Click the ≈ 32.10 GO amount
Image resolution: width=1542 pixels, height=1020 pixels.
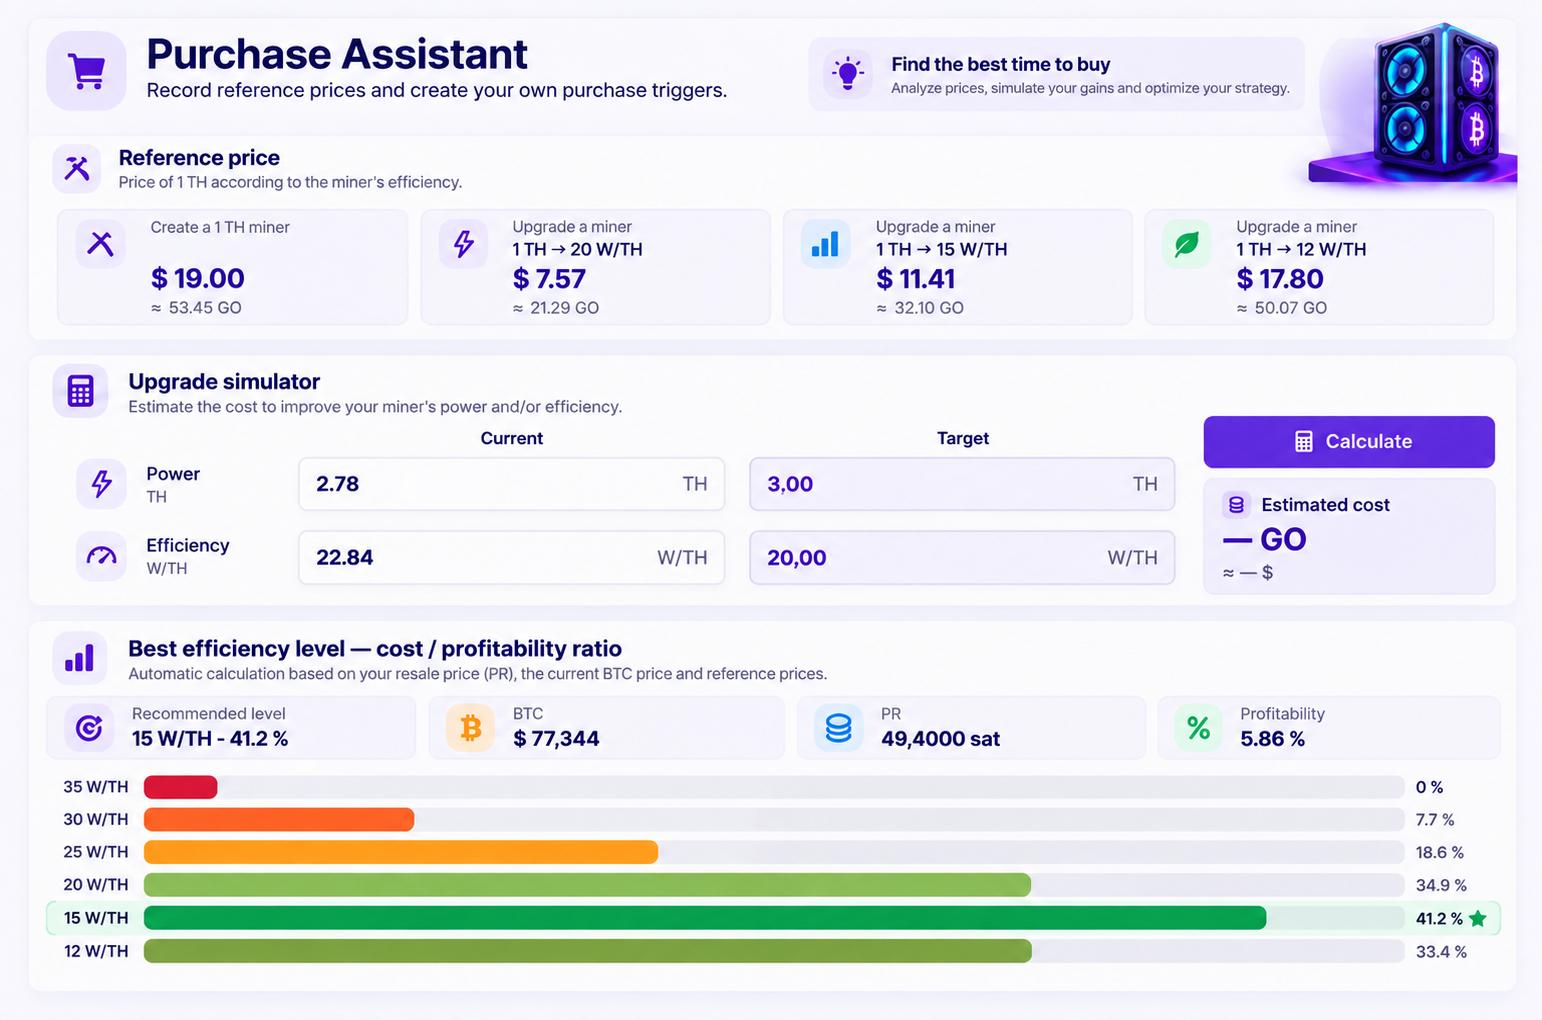pos(920,308)
